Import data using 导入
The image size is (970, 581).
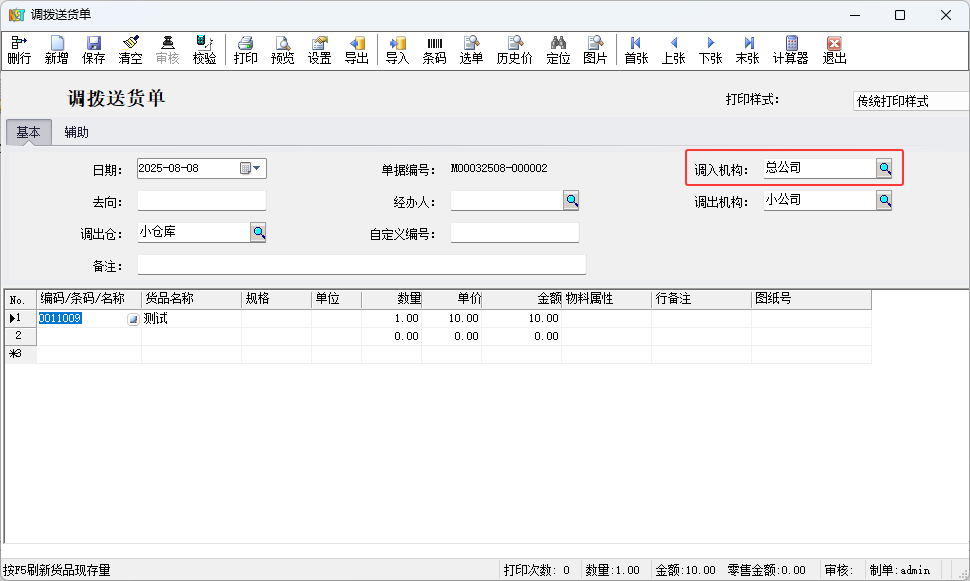click(x=397, y=50)
